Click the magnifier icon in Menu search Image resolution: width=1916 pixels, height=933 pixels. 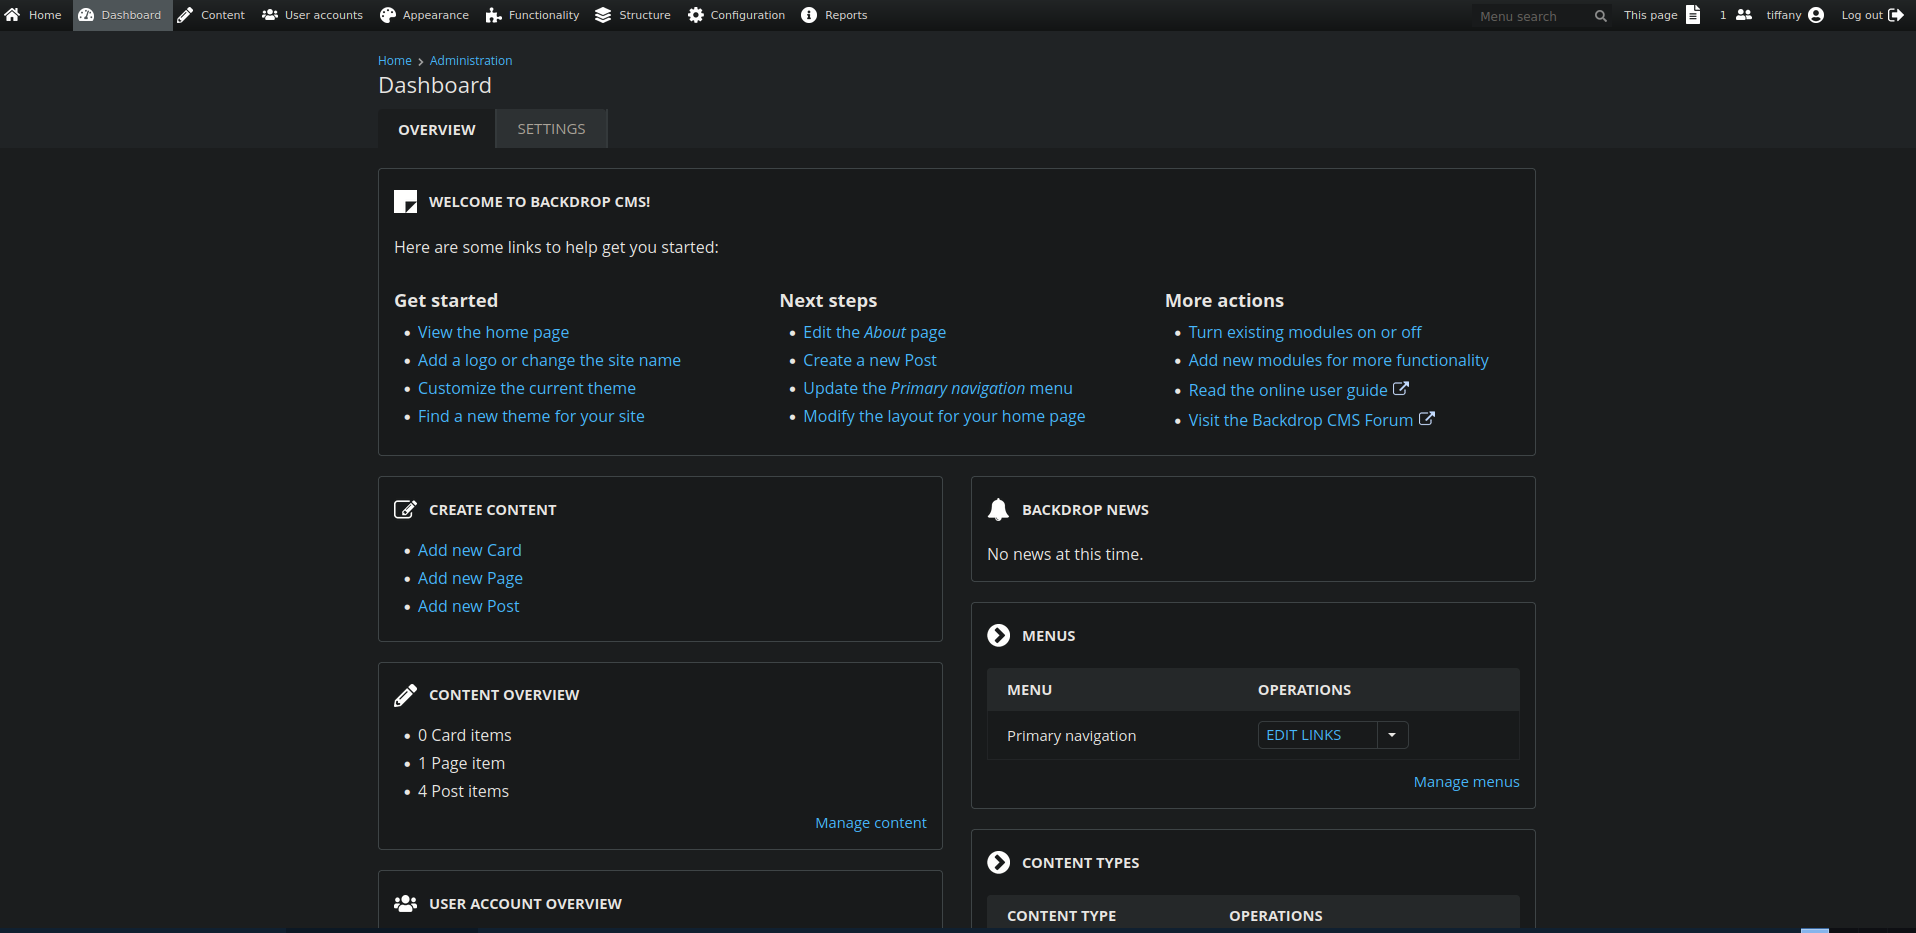pyautogui.click(x=1601, y=16)
